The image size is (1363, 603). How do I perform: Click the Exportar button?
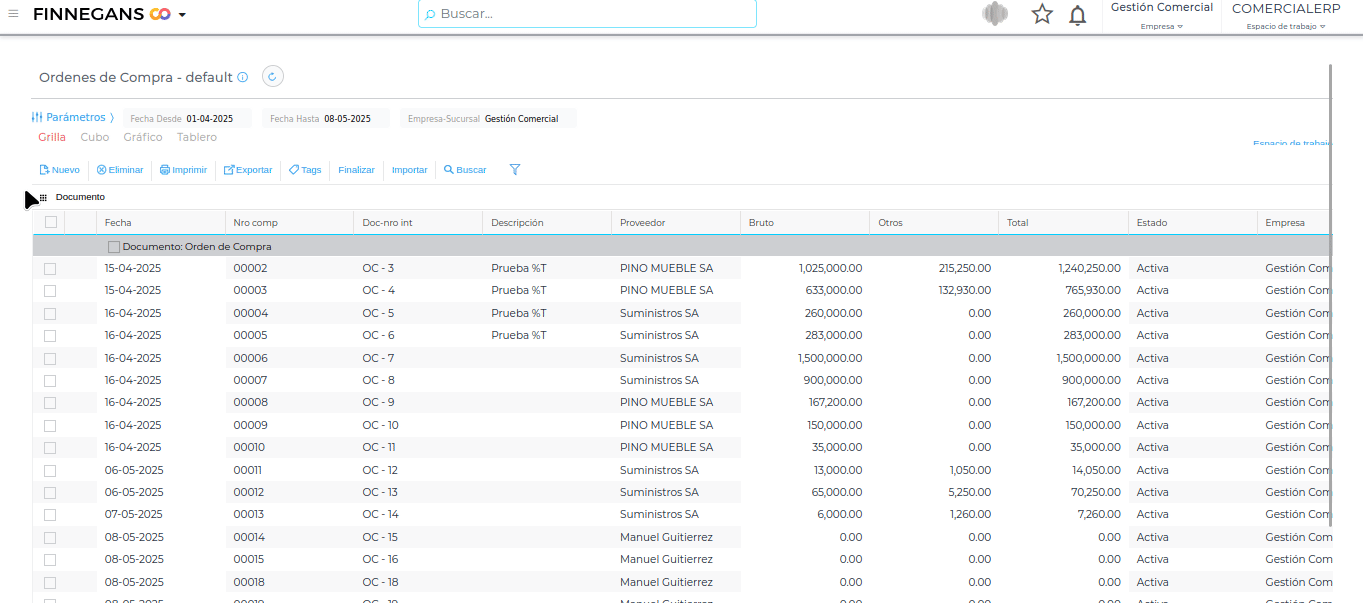(x=247, y=170)
